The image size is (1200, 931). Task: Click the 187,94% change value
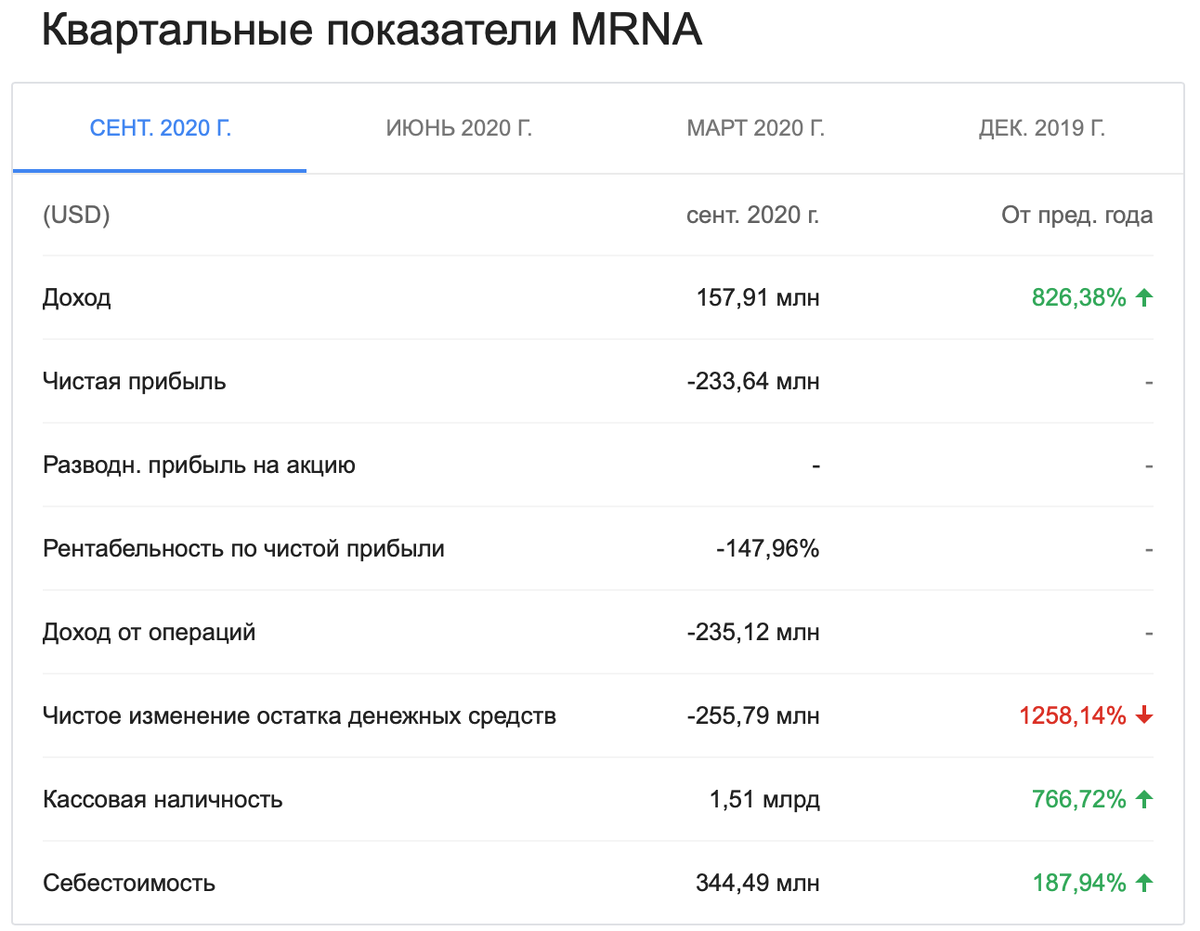(x=1079, y=883)
